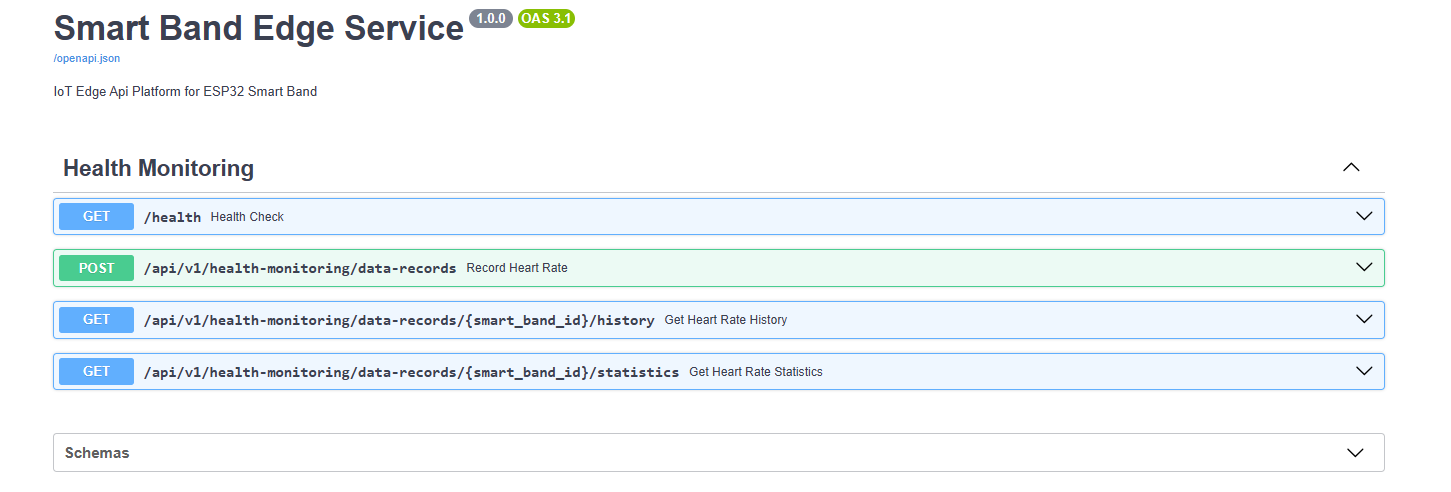This screenshot has width=1451, height=492.
Task: Click the Schemas section label
Action: tap(97, 453)
